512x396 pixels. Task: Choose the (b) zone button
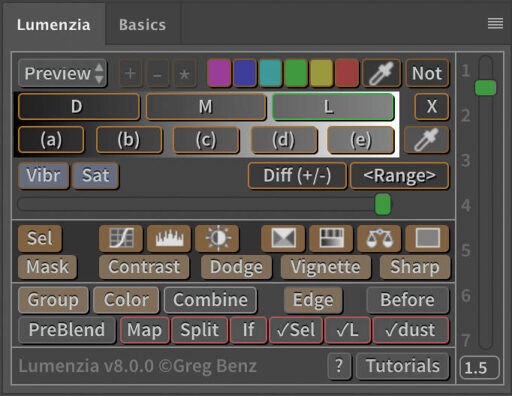[129, 140]
